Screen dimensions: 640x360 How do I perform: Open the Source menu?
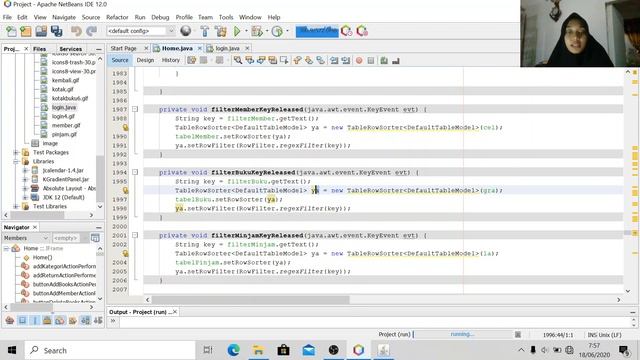(x=91, y=17)
